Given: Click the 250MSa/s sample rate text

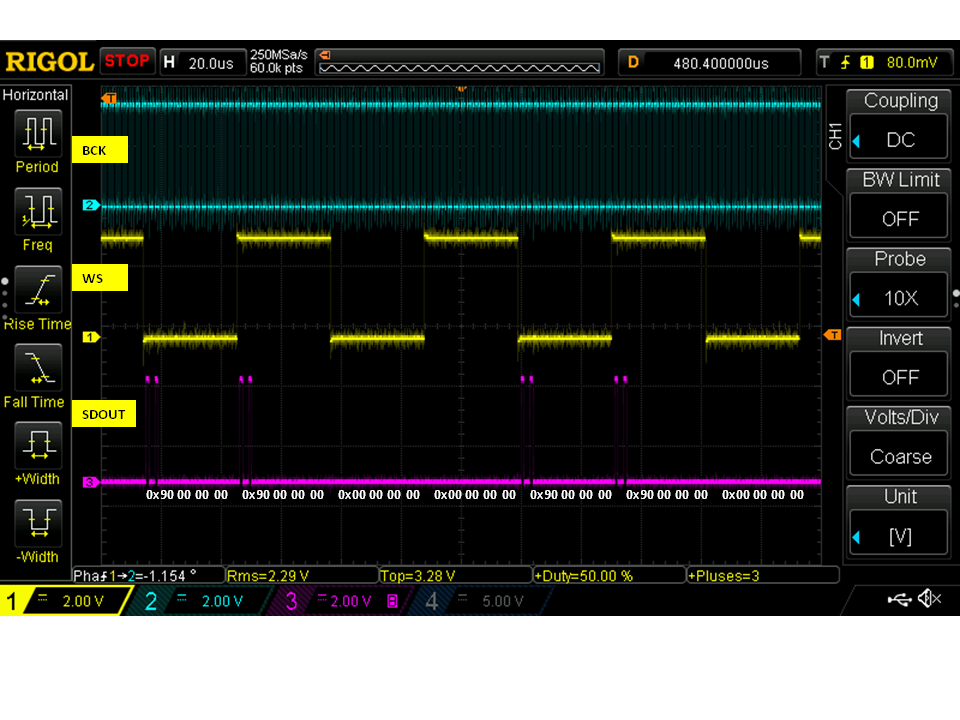Looking at the screenshot, I should pos(279,54).
